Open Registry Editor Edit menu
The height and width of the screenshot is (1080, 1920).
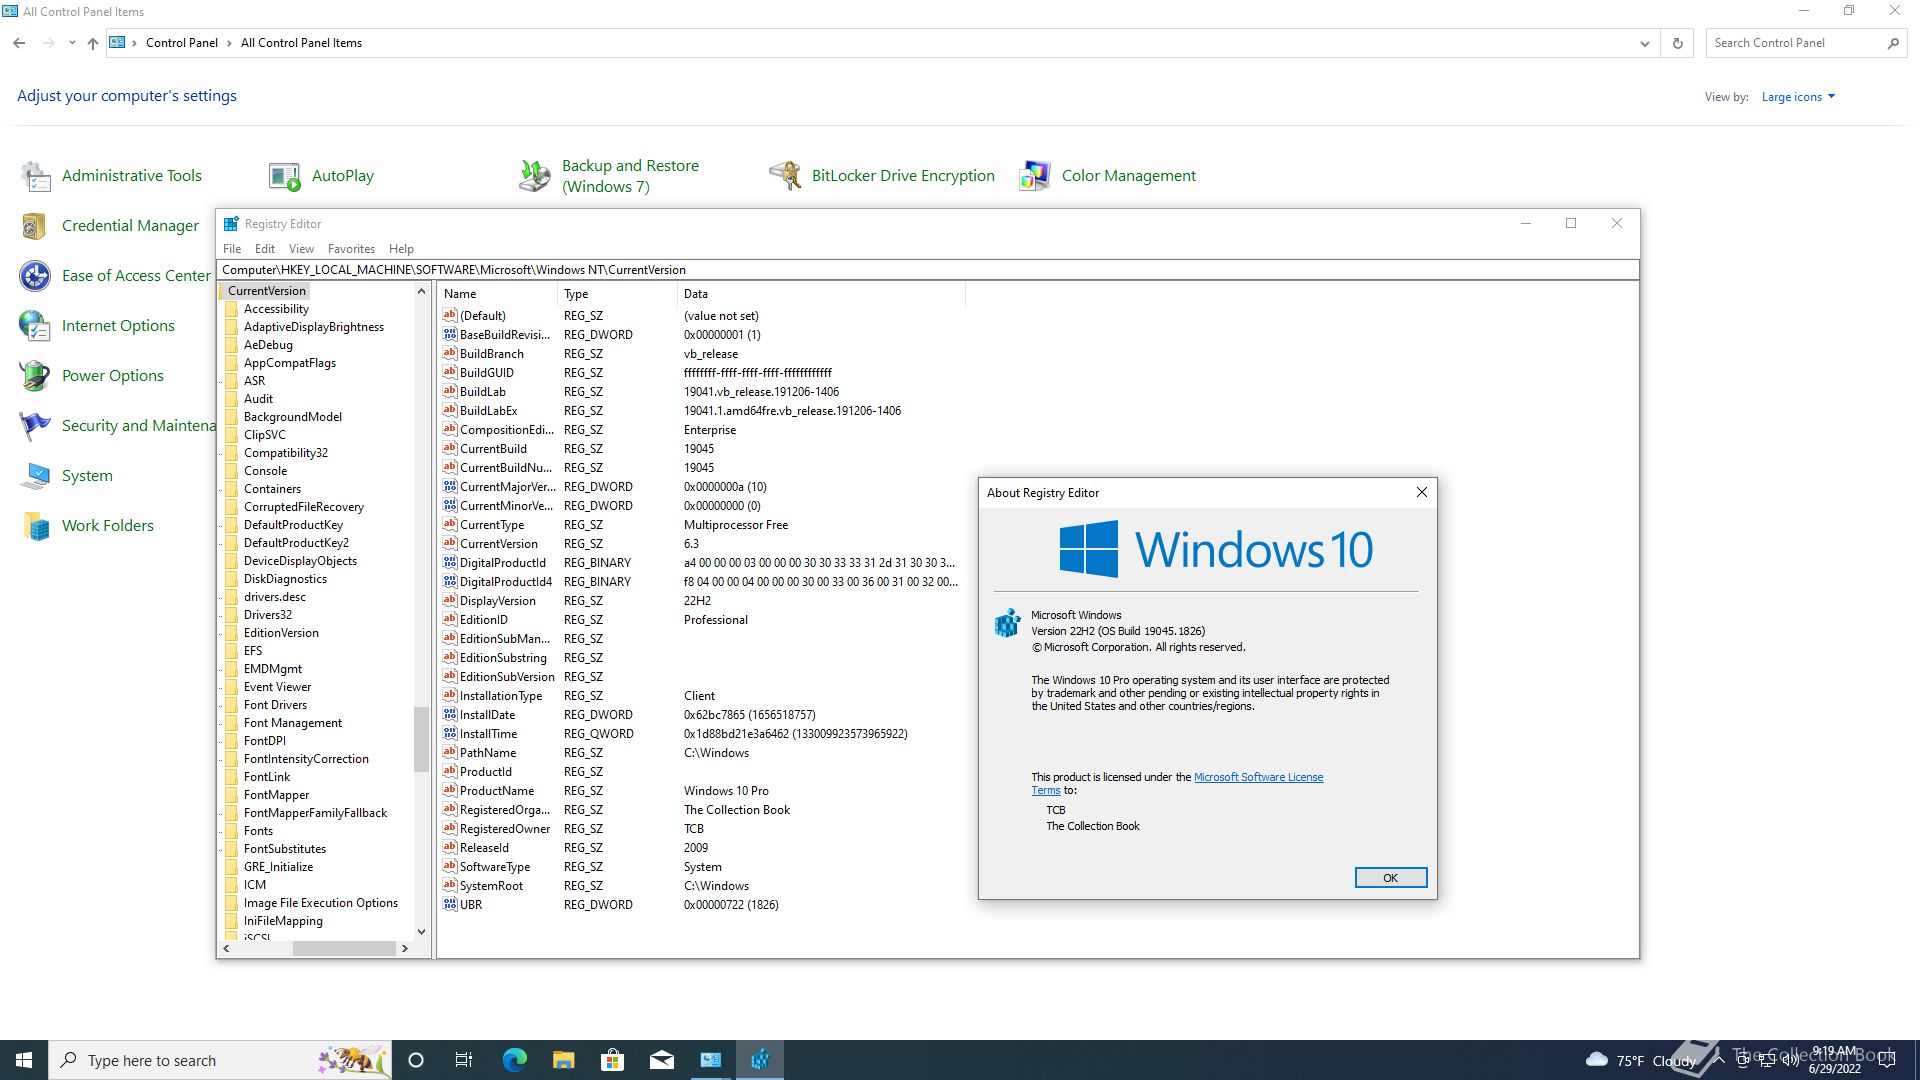pyautogui.click(x=265, y=249)
